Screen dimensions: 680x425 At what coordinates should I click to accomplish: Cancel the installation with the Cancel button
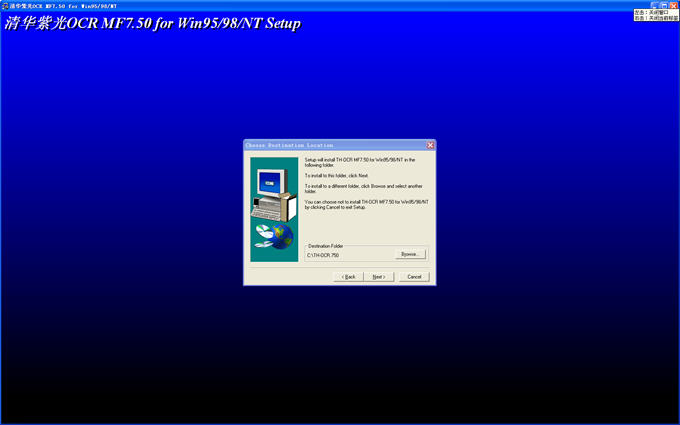coord(414,277)
